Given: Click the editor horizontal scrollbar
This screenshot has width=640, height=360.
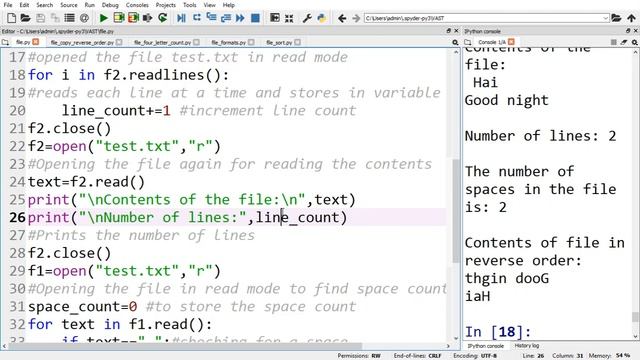Looking at the screenshot, I should (x=185, y=346).
